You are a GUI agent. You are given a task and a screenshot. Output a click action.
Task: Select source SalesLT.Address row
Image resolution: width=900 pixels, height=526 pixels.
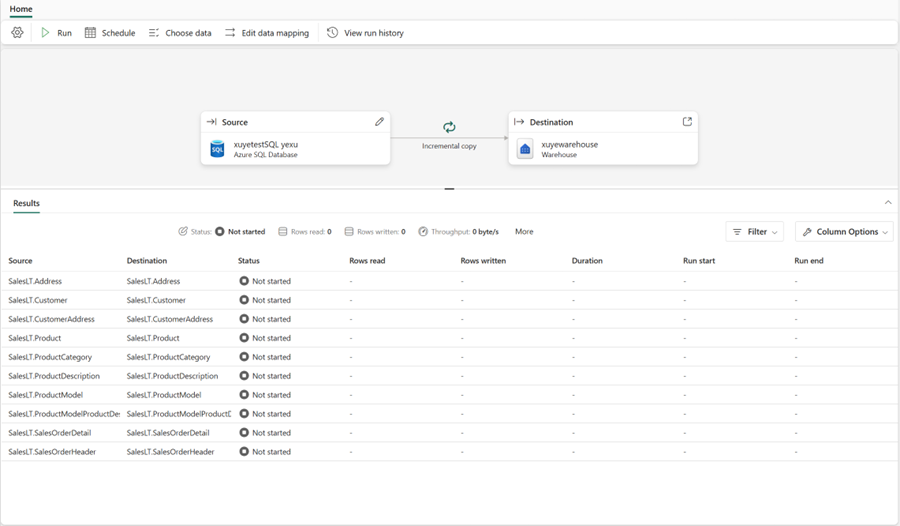(x=35, y=281)
